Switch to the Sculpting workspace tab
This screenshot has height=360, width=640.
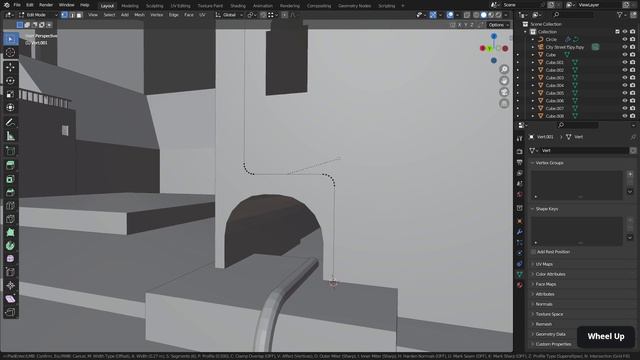click(x=155, y=6)
